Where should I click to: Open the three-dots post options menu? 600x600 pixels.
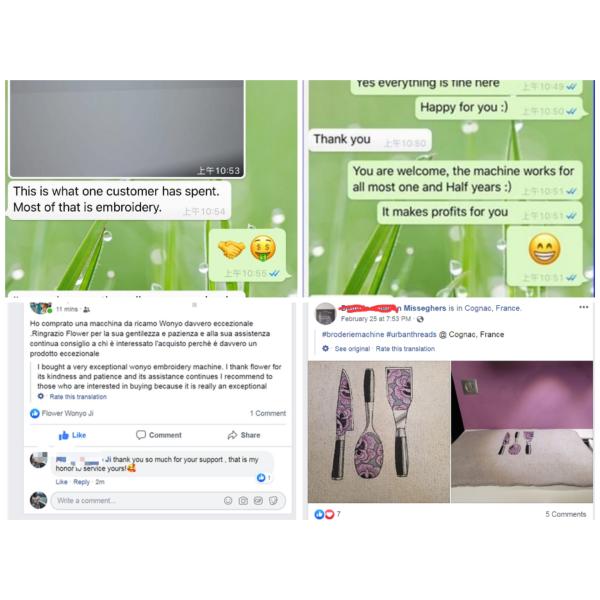[x=584, y=307]
